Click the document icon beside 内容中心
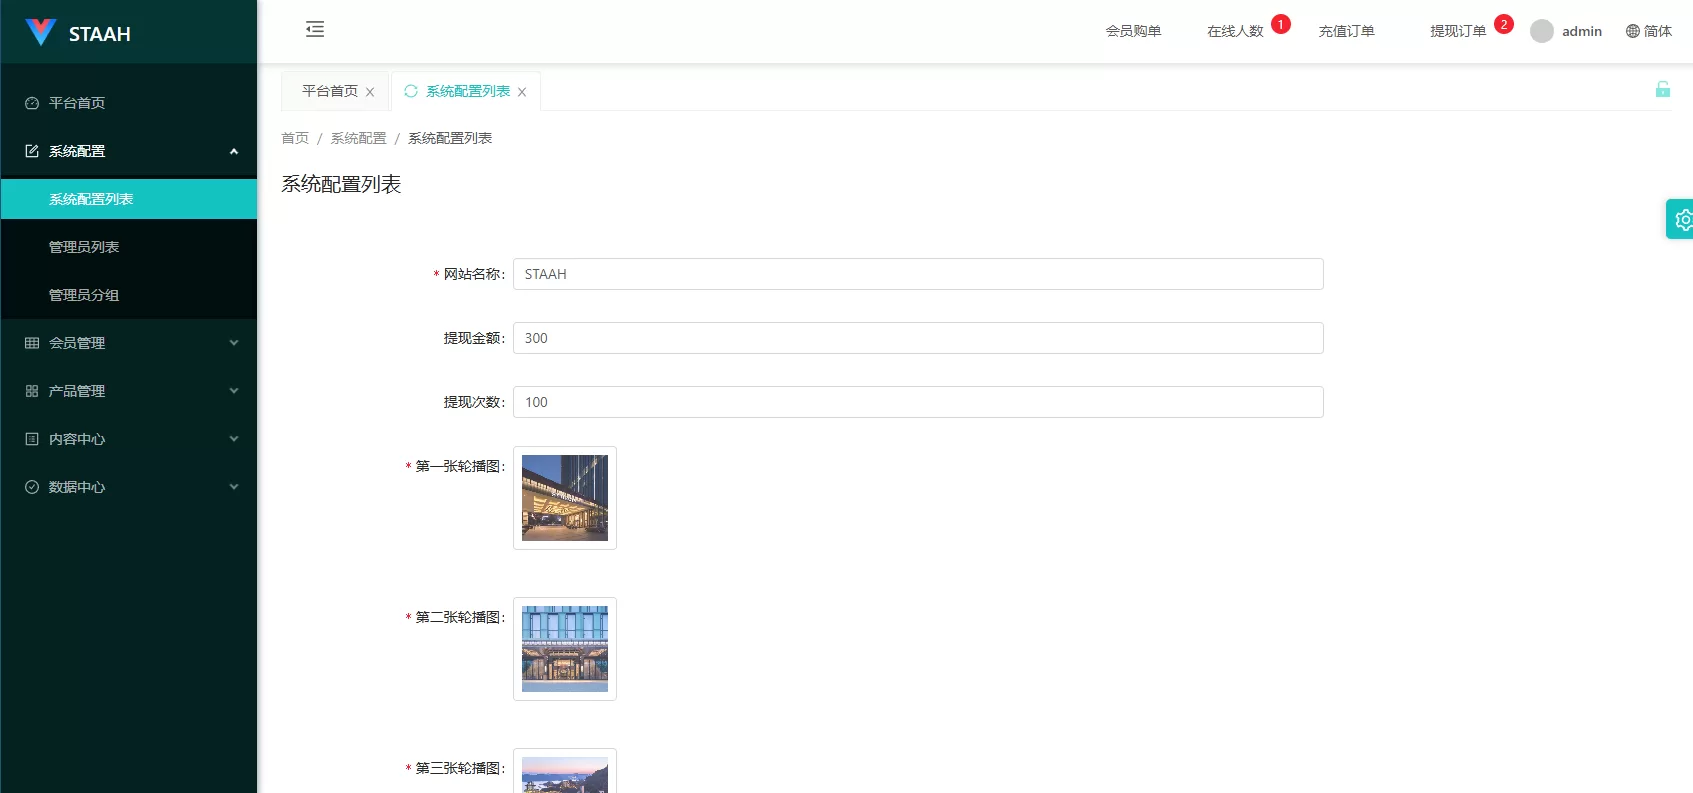The image size is (1693, 793). point(32,439)
